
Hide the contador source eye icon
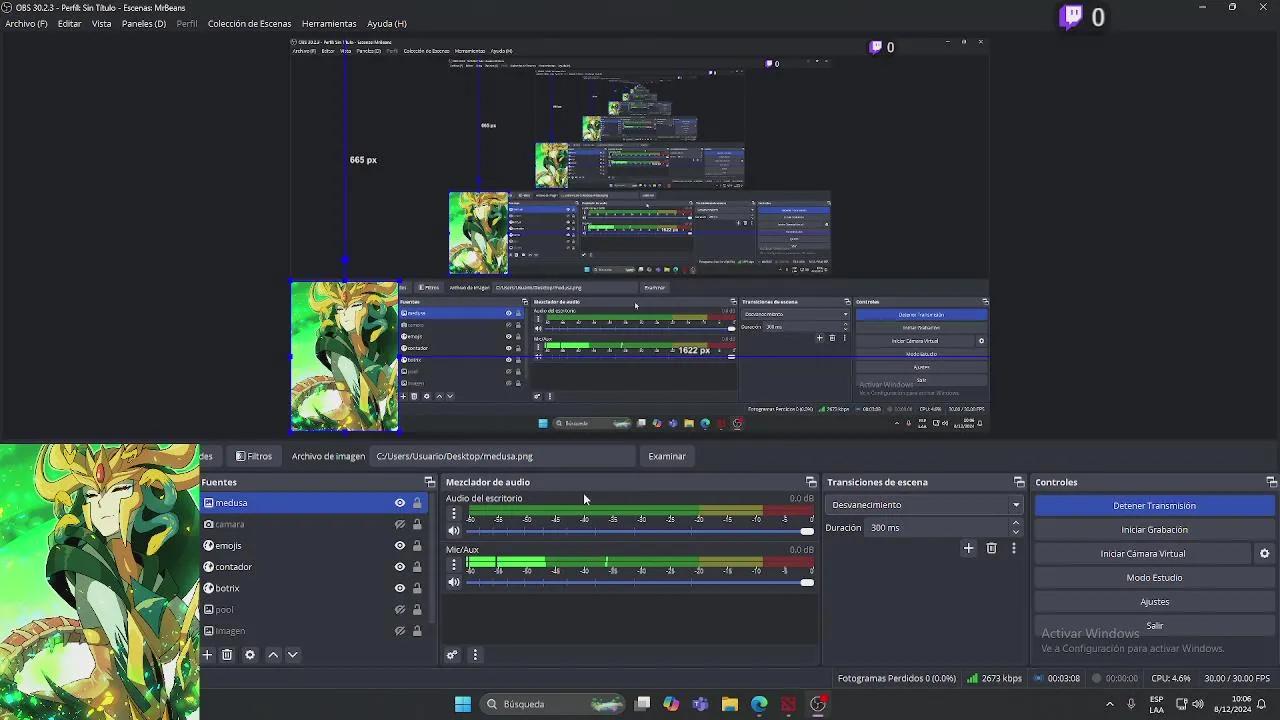(400, 567)
